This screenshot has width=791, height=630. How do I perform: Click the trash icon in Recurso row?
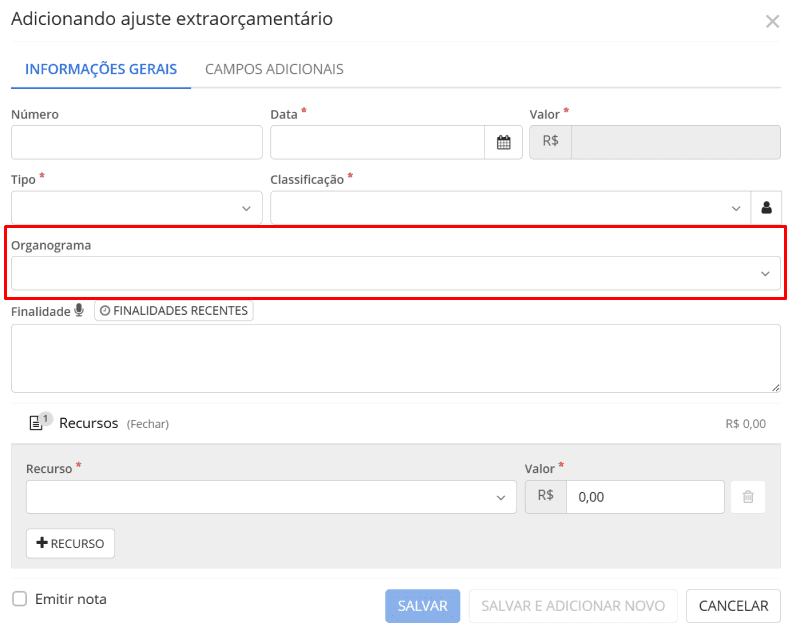(748, 497)
